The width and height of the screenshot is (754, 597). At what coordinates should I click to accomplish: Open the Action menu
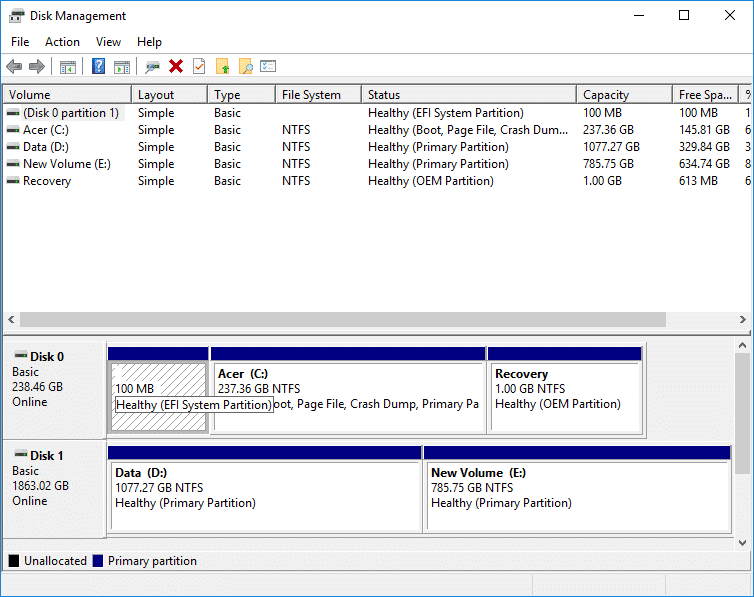(x=62, y=42)
